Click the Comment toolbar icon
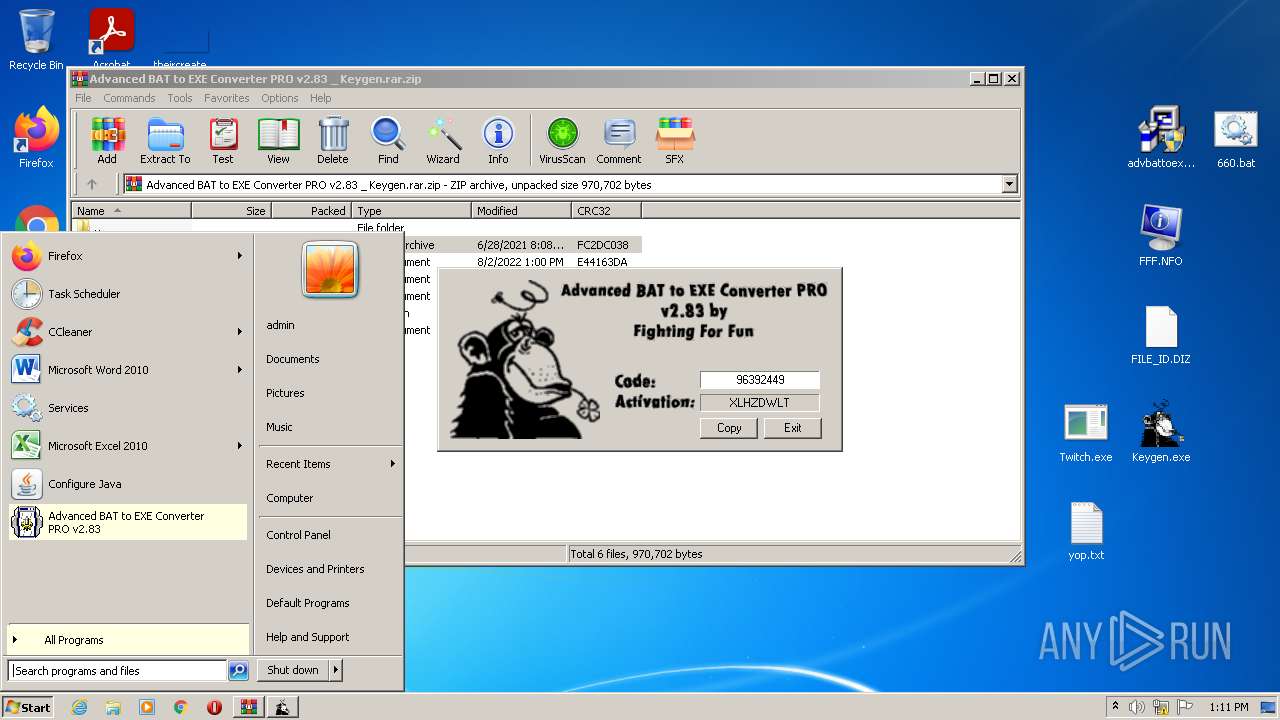The height and width of the screenshot is (720, 1280). click(619, 141)
